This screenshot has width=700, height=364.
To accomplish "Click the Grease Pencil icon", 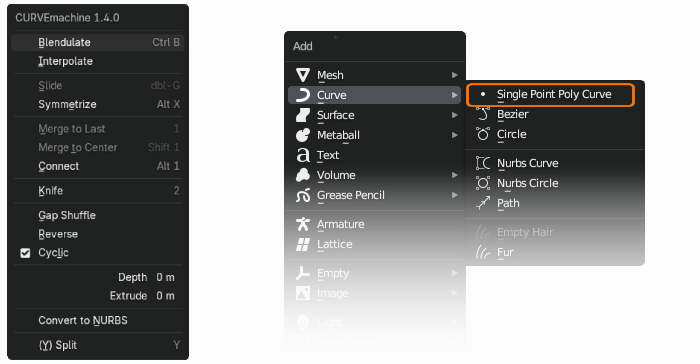I will (303, 195).
